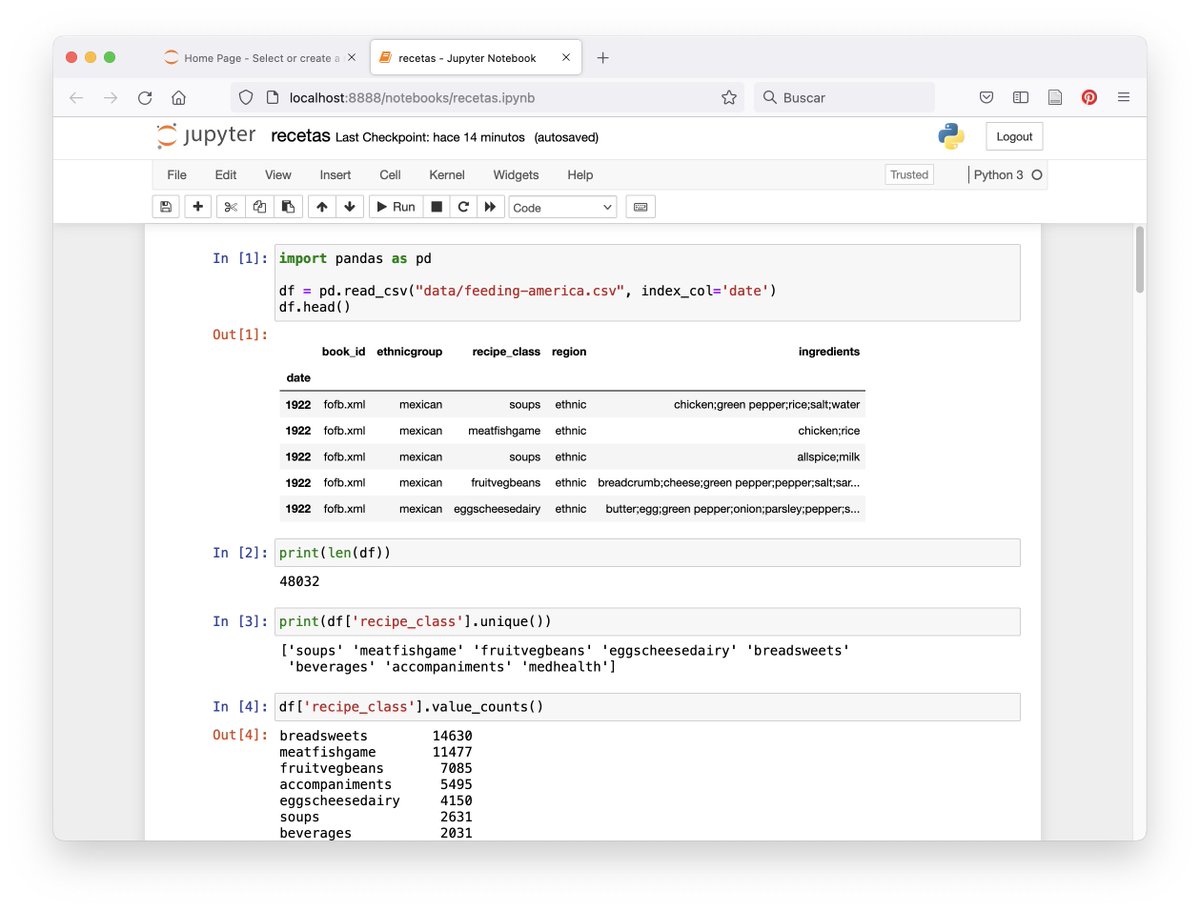
Task: Insert cell below with plus icon
Action: 198,207
